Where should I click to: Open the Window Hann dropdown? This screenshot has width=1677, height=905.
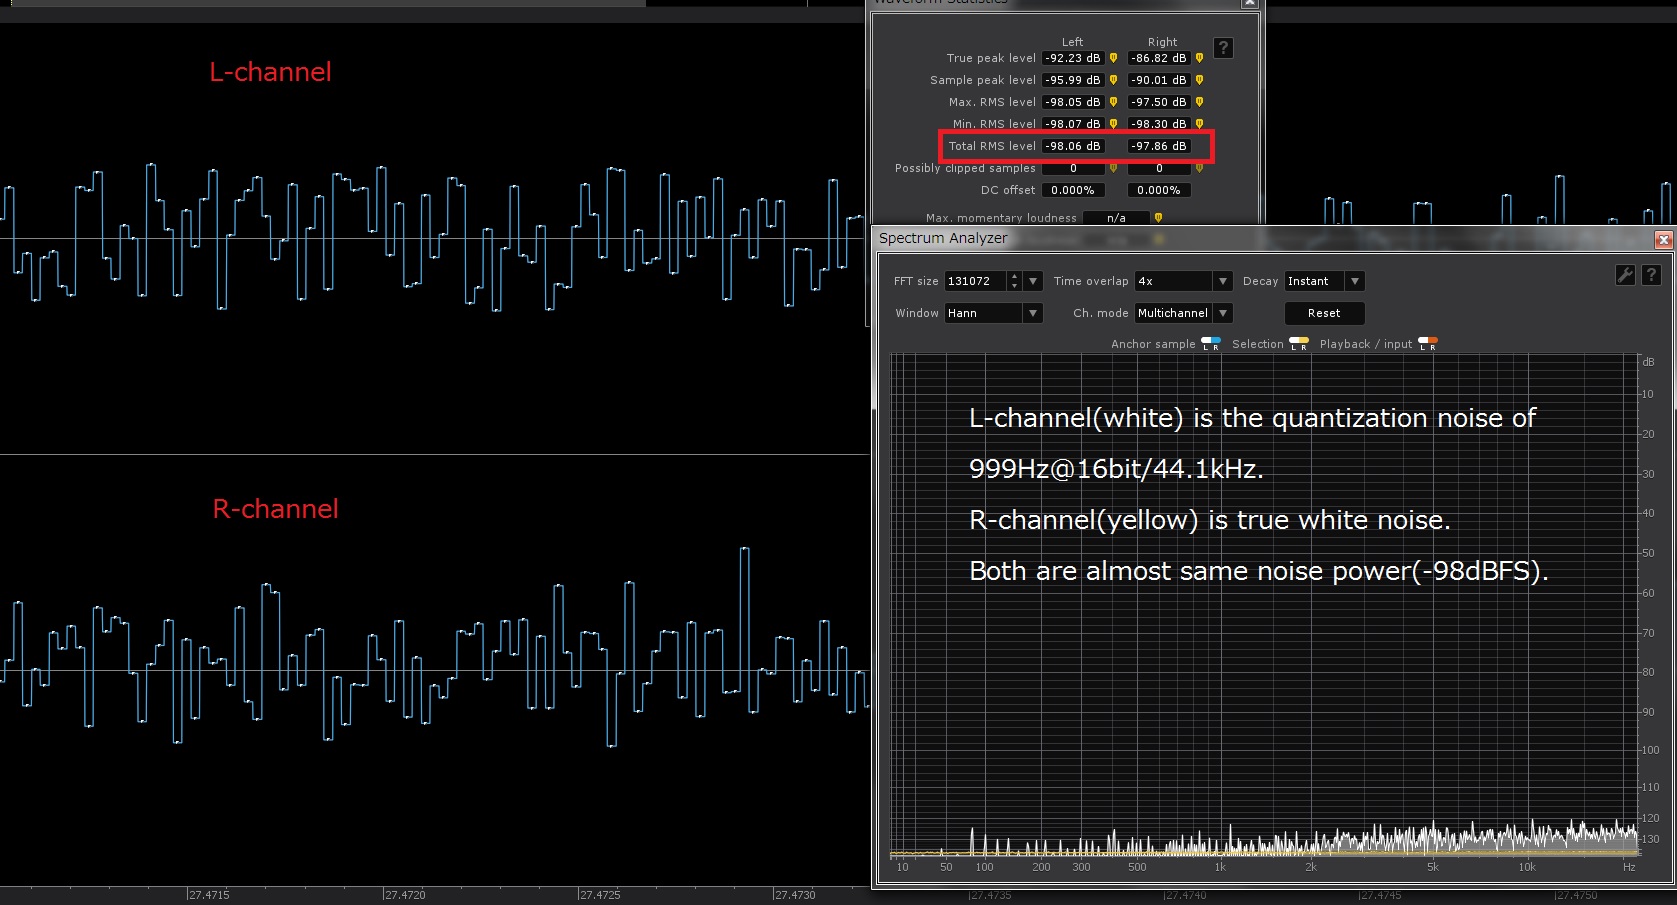coord(993,313)
